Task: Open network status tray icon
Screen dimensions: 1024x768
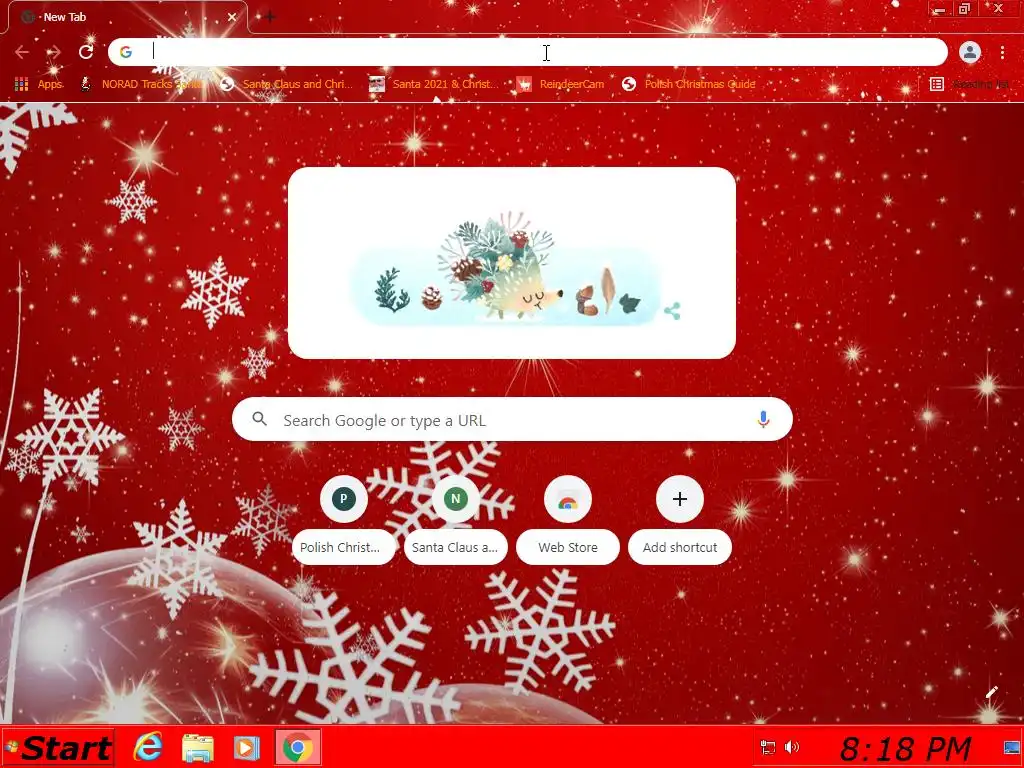Action: point(767,747)
